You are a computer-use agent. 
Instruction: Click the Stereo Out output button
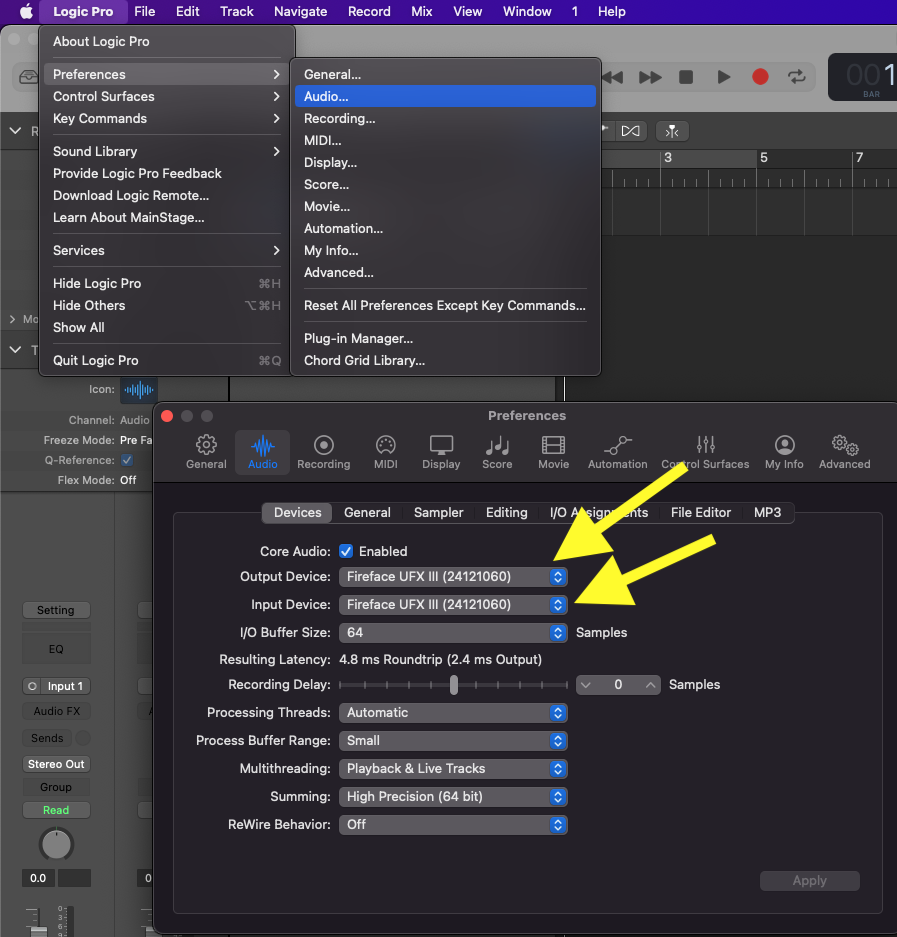coord(56,764)
